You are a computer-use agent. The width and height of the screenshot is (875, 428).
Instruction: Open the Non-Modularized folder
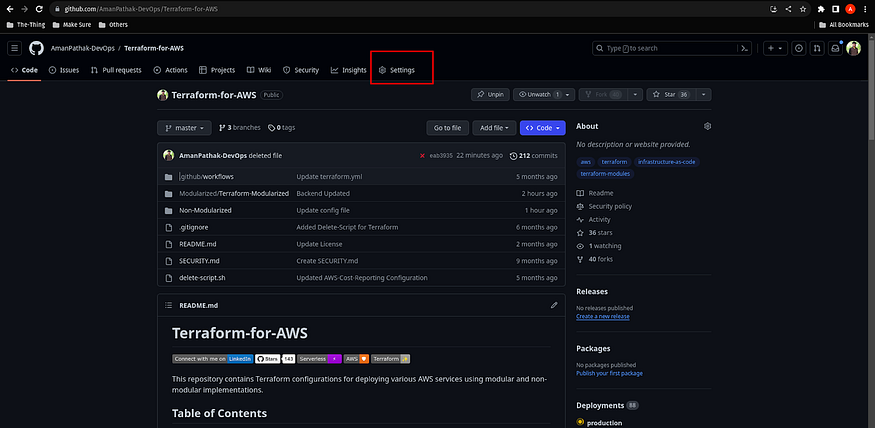[205, 210]
